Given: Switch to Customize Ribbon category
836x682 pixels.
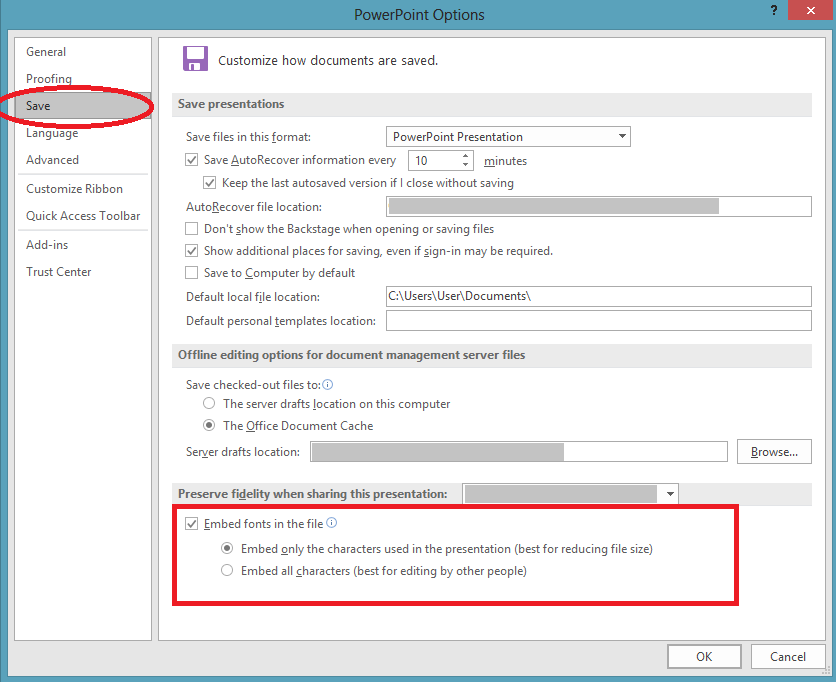Looking at the screenshot, I should (x=74, y=189).
